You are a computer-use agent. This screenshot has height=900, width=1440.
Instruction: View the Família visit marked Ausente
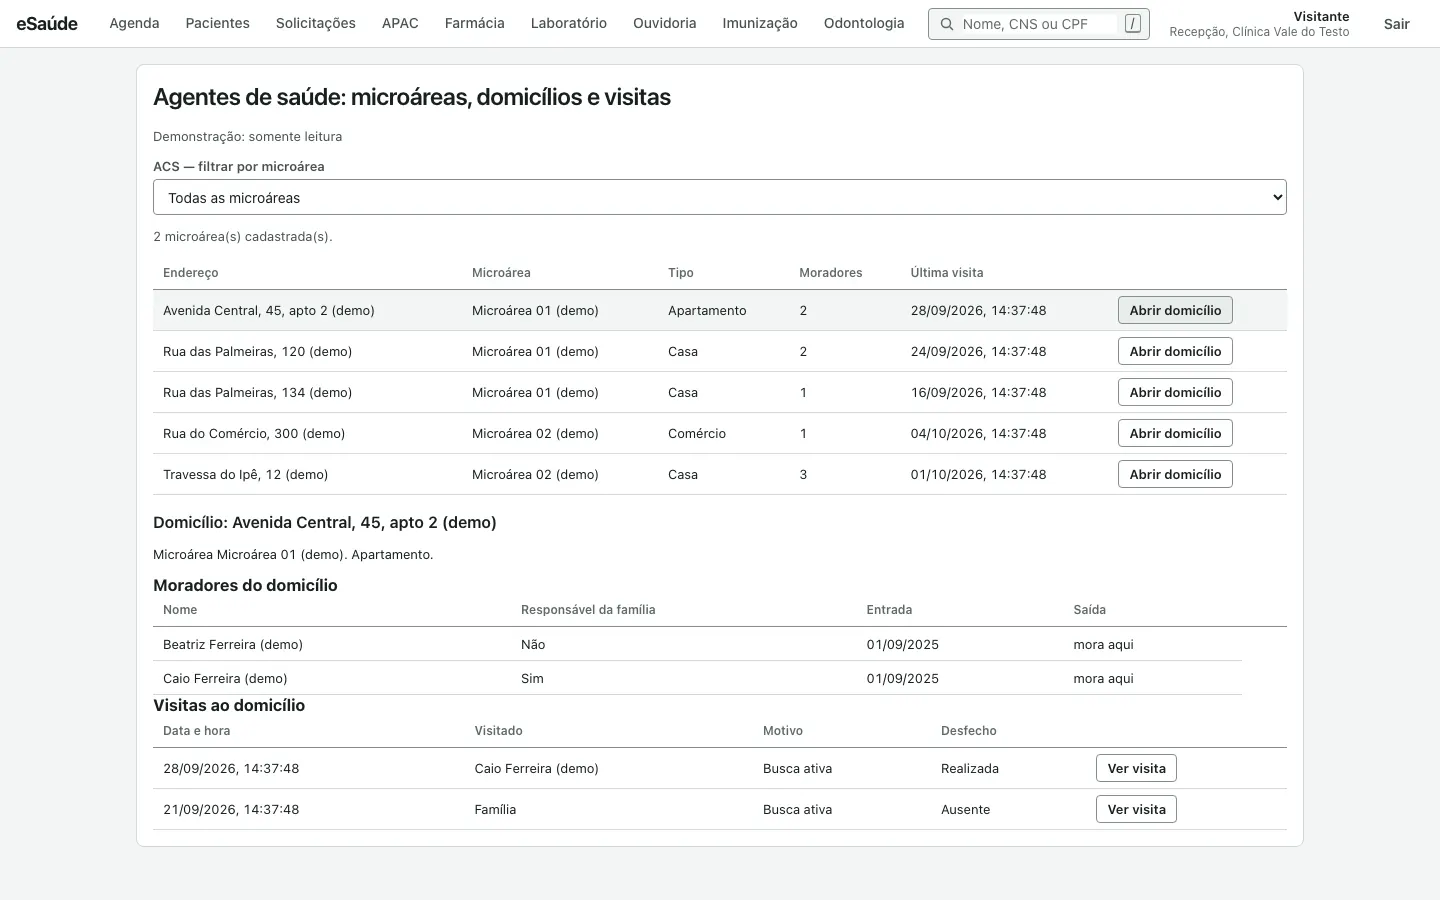pos(1136,809)
